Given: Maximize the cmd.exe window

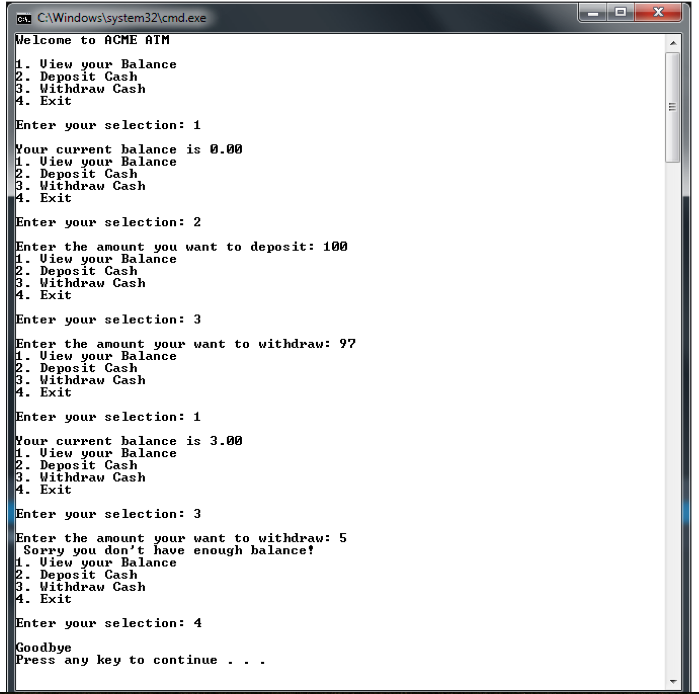Looking at the screenshot, I should tap(621, 12).
